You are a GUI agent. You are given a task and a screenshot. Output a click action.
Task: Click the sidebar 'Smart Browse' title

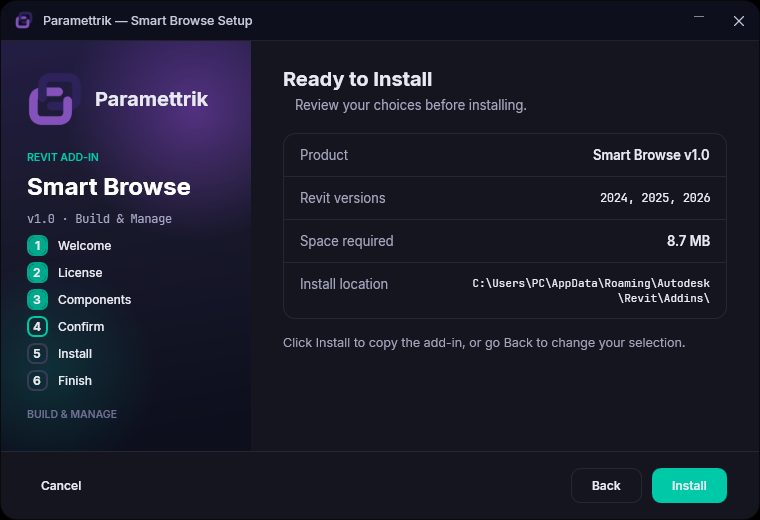(x=109, y=187)
